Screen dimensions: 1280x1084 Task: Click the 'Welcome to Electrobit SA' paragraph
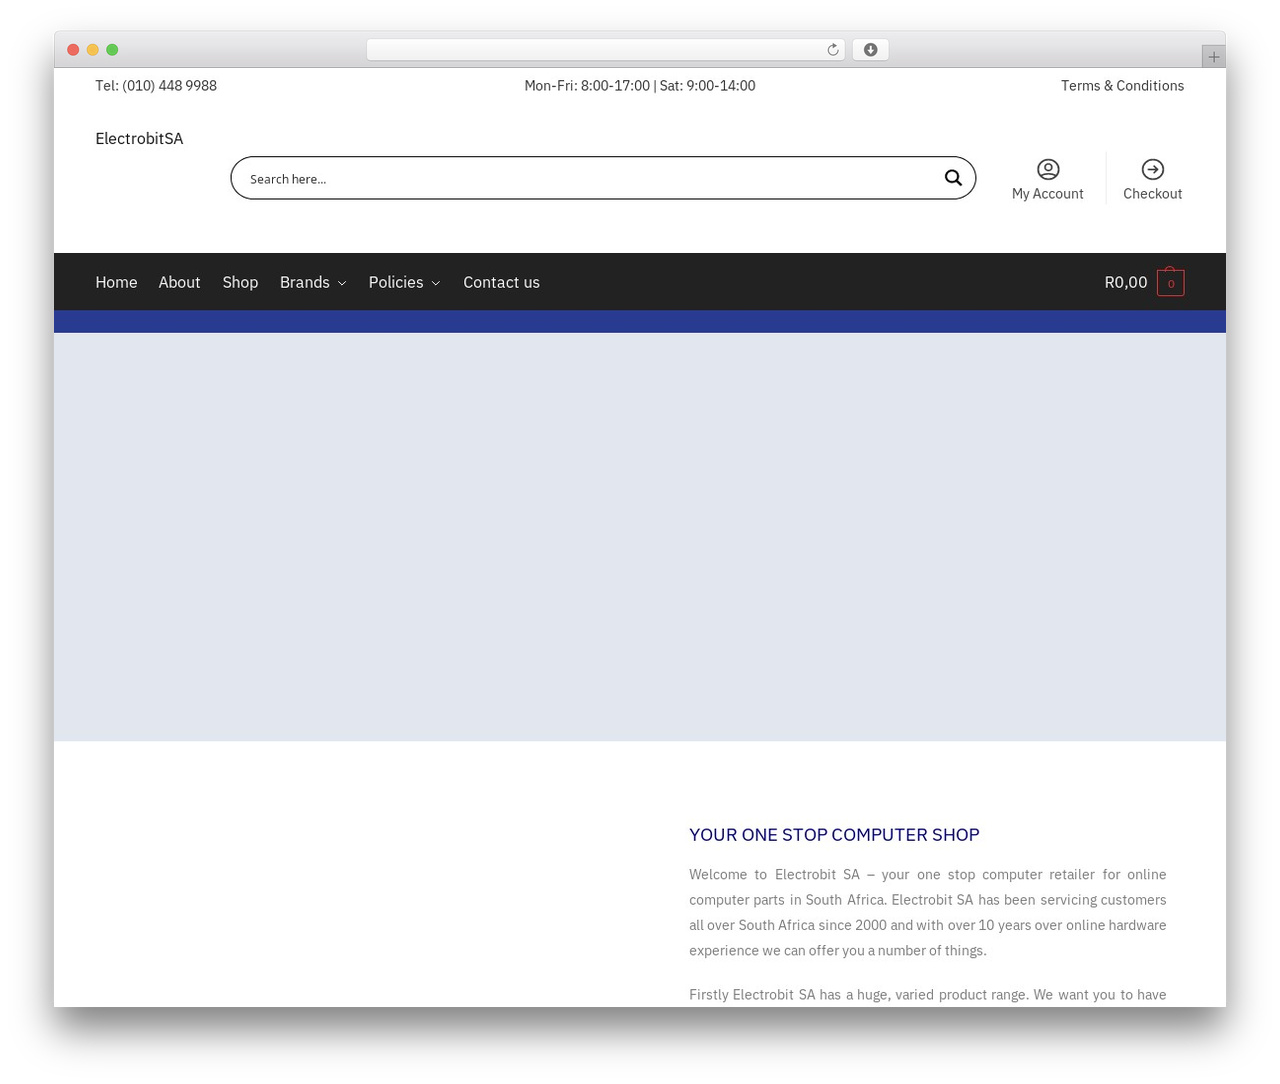[928, 912]
